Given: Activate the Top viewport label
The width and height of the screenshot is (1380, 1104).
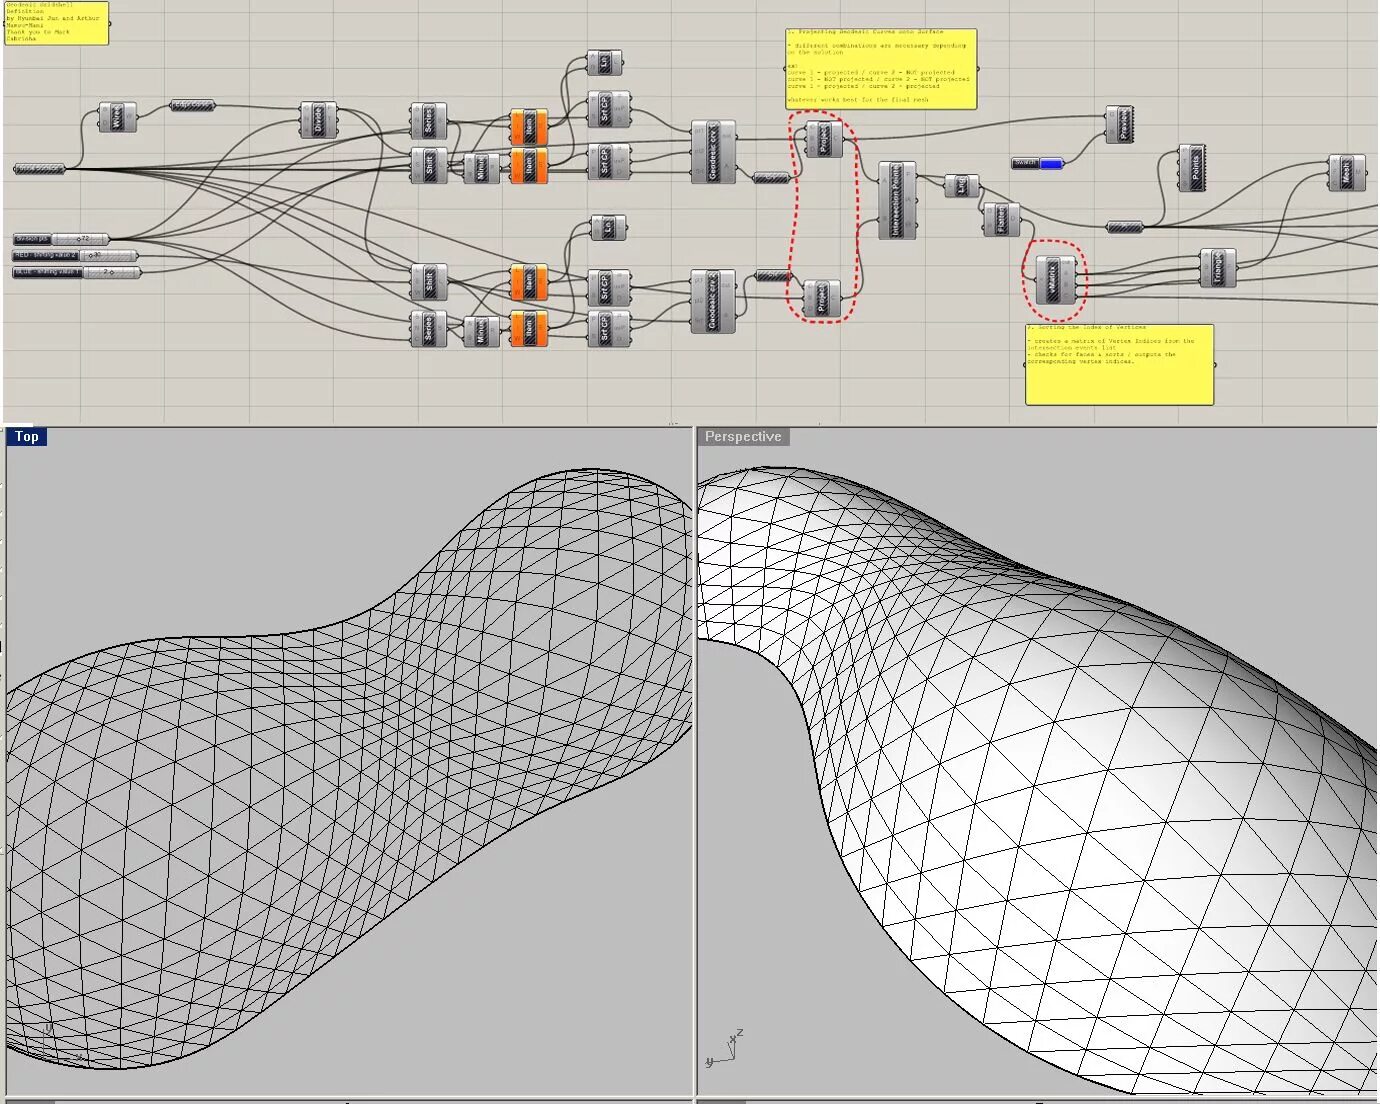Looking at the screenshot, I should click(x=26, y=436).
